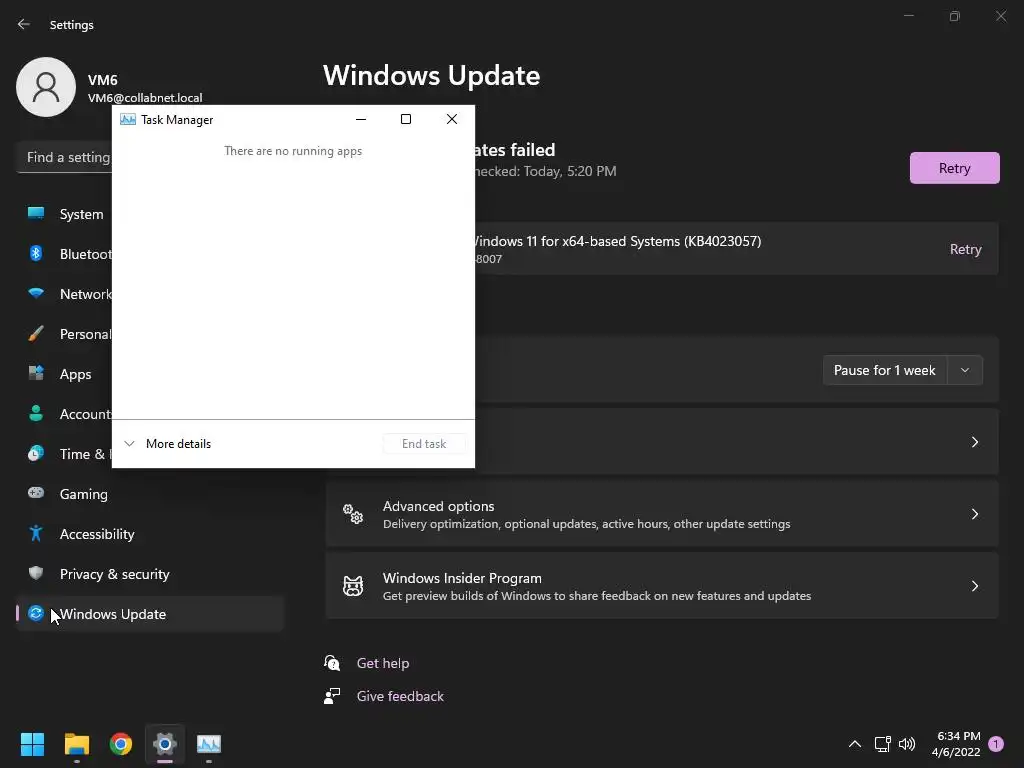Open the Pause for 1 week dropdown arrow
1024x768 pixels.
click(x=965, y=370)
